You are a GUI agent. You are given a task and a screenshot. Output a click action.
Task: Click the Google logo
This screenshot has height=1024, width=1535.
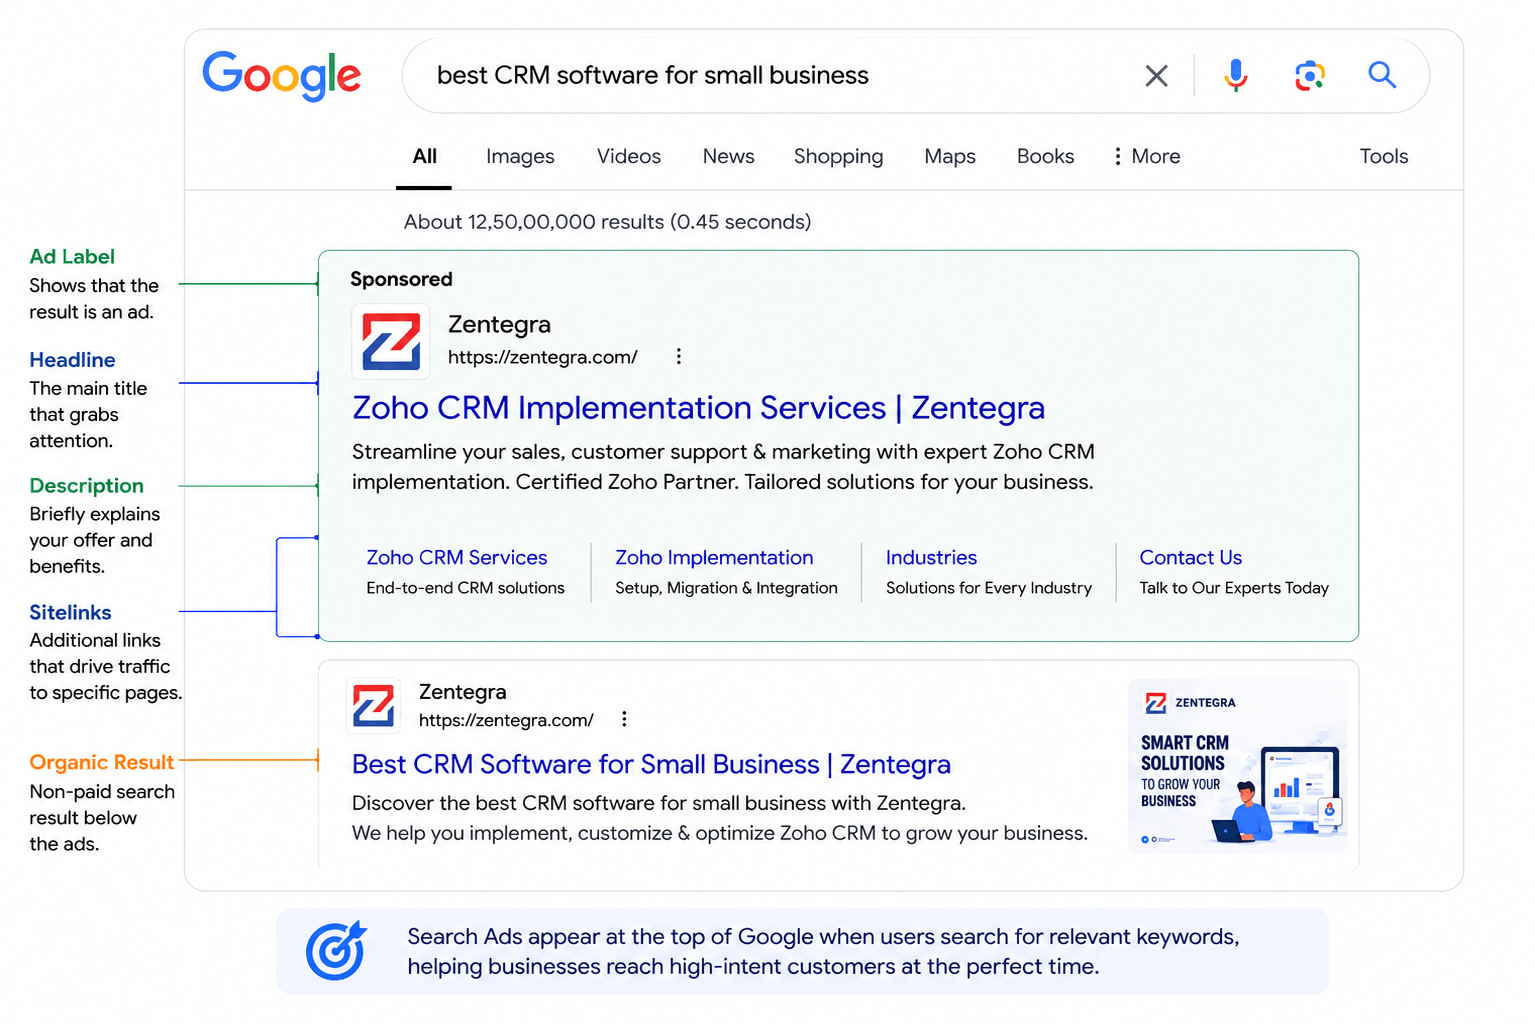coord(282,76)
